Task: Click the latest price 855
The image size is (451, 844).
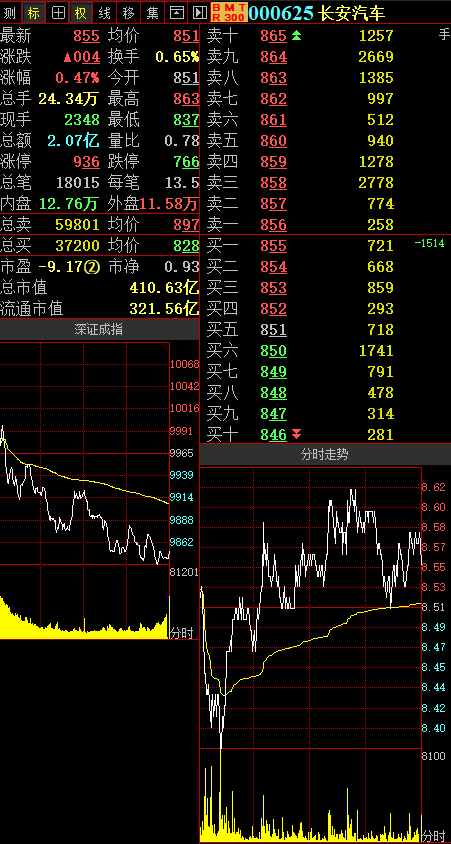Action: (87, 36)
